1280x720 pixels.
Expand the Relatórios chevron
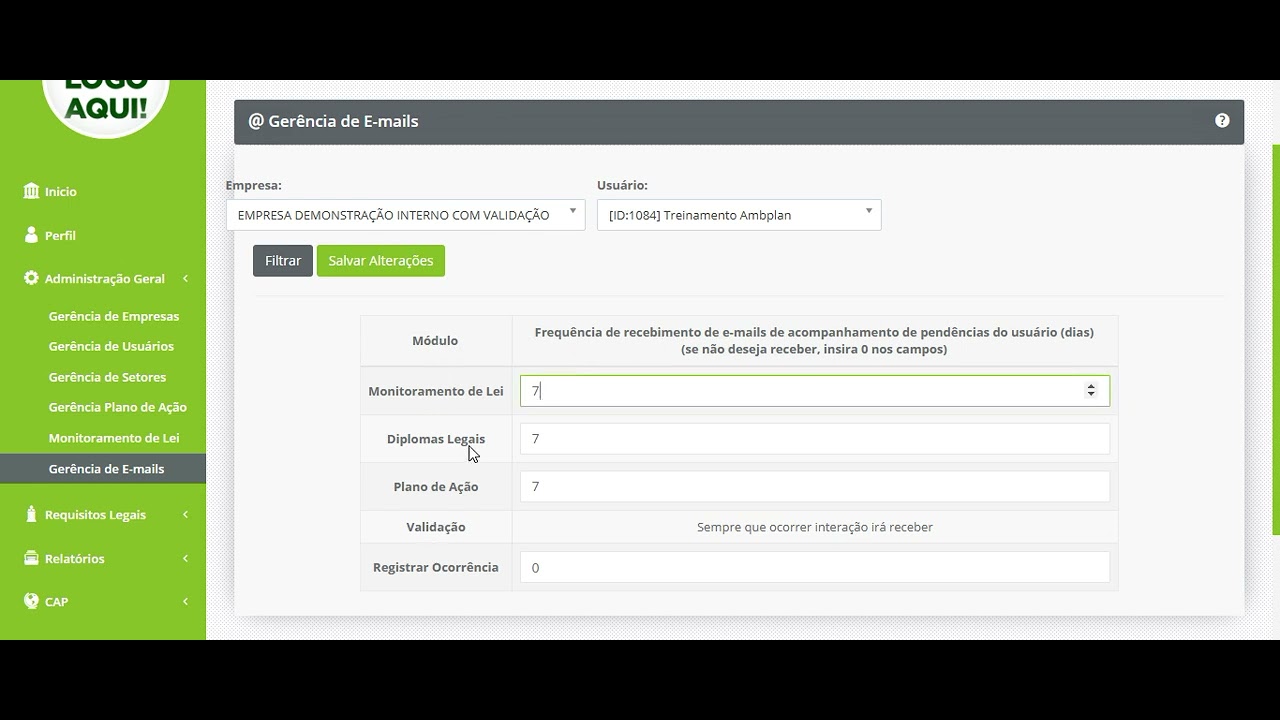(185, 559)
